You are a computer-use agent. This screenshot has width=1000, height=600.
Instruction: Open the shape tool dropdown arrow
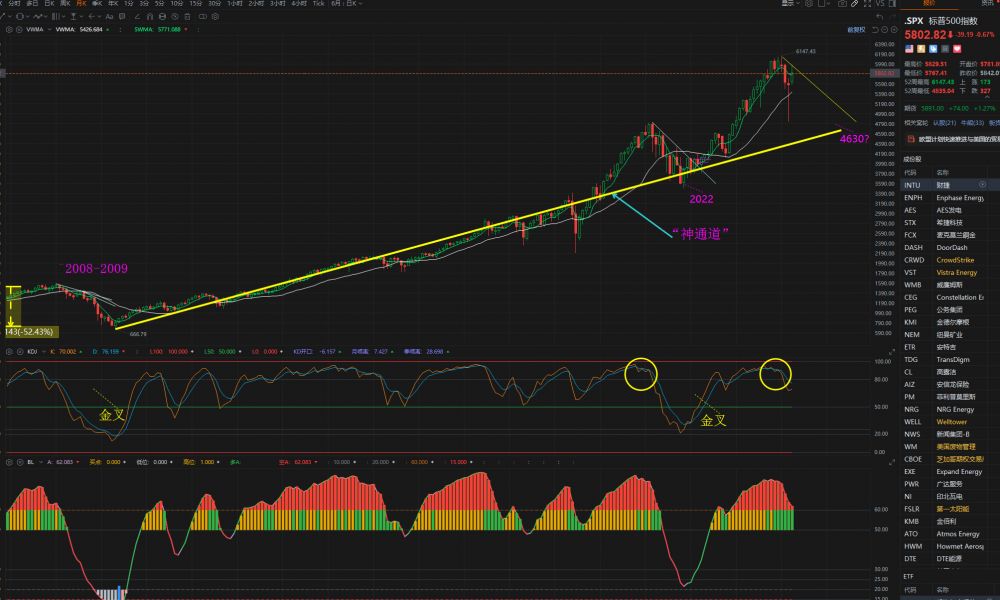coord(27,17)
